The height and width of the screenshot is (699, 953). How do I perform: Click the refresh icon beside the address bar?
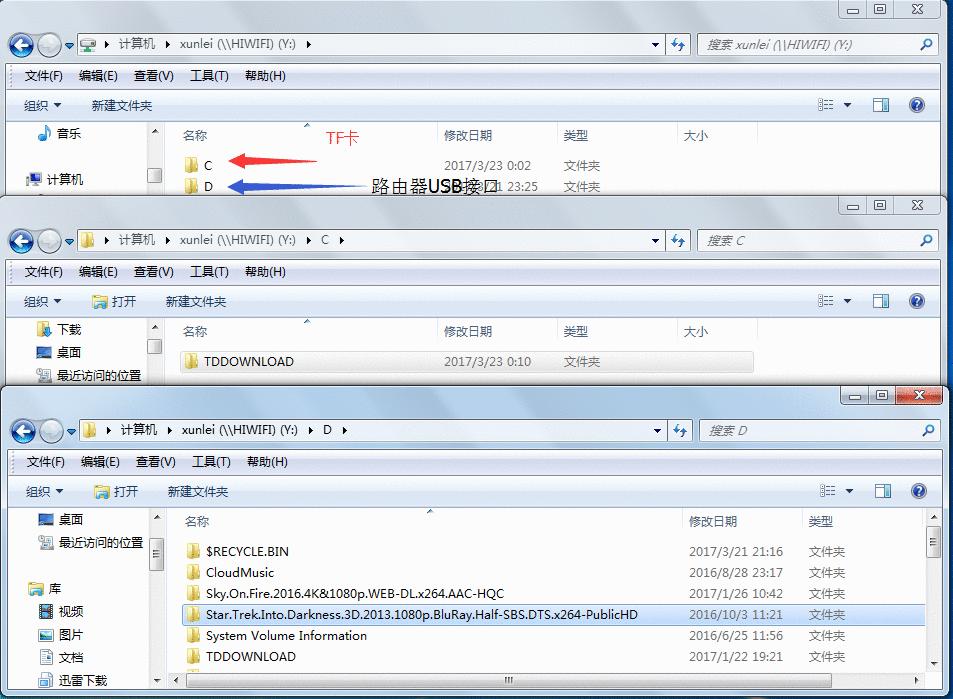(678, 45)
